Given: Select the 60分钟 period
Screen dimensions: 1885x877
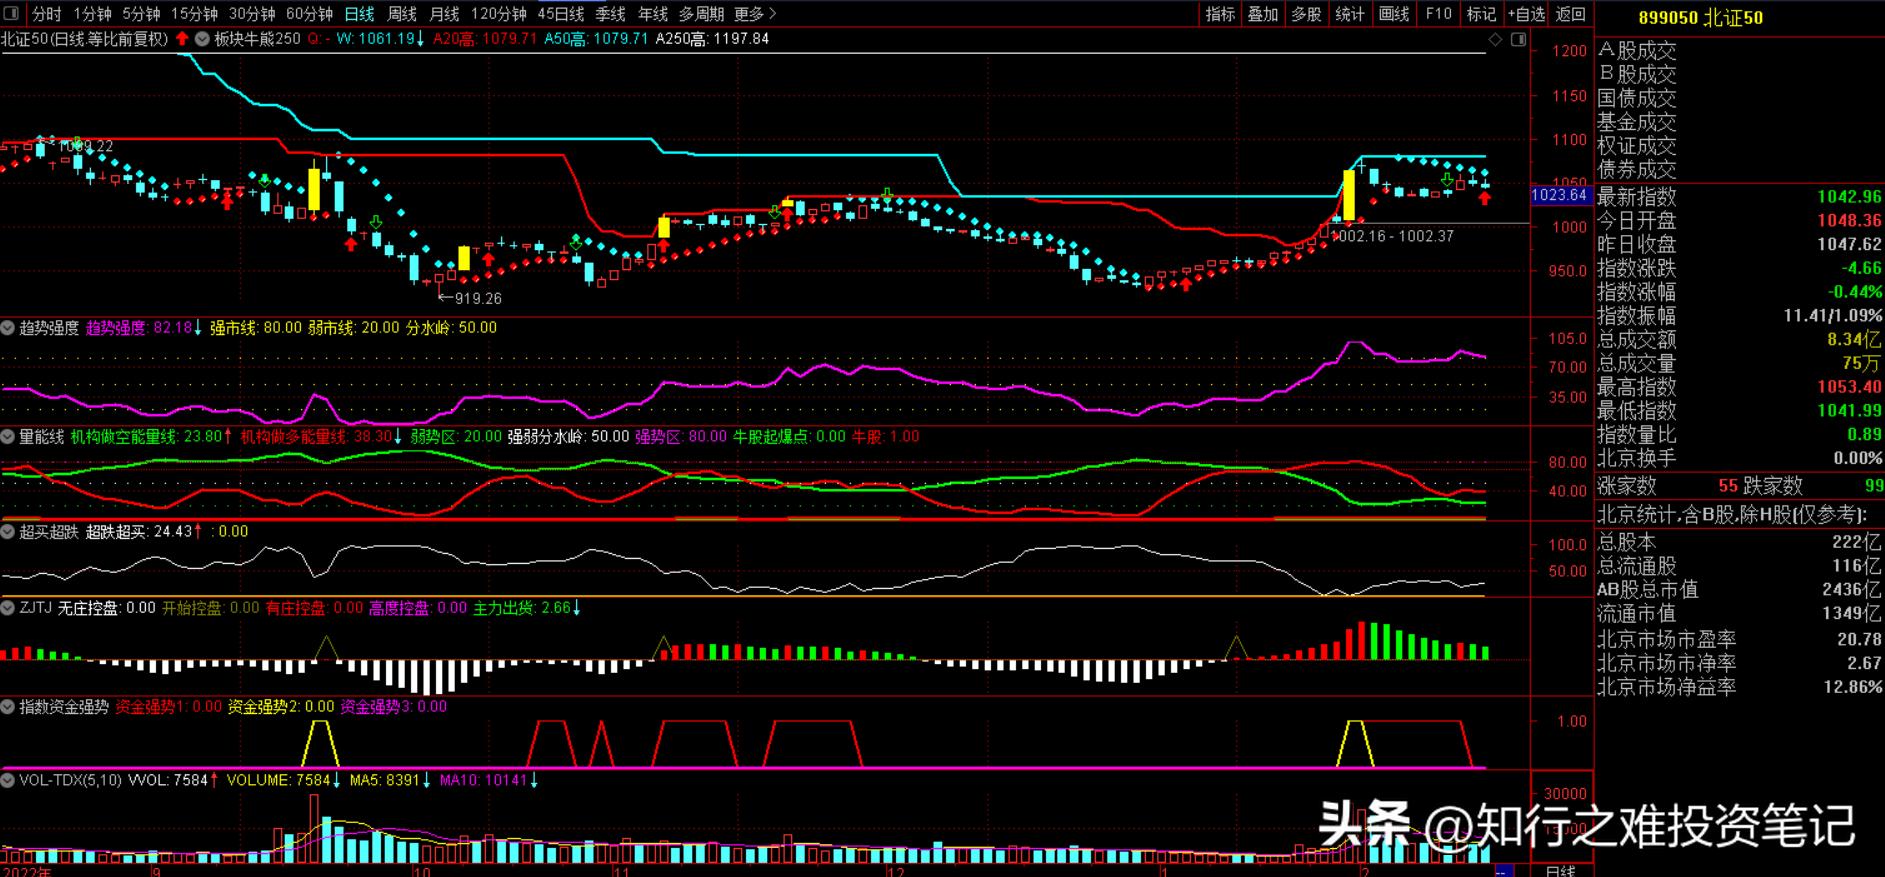Looking at the screenshot, I should 309,14.
